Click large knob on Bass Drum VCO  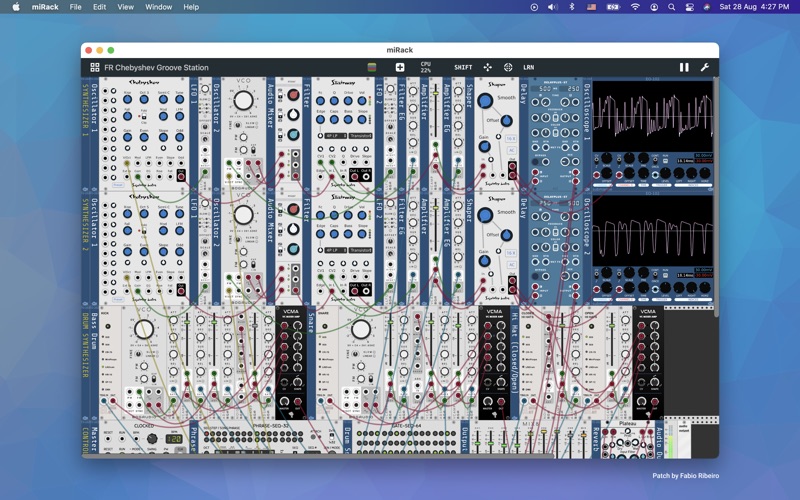tap(144, 330)
